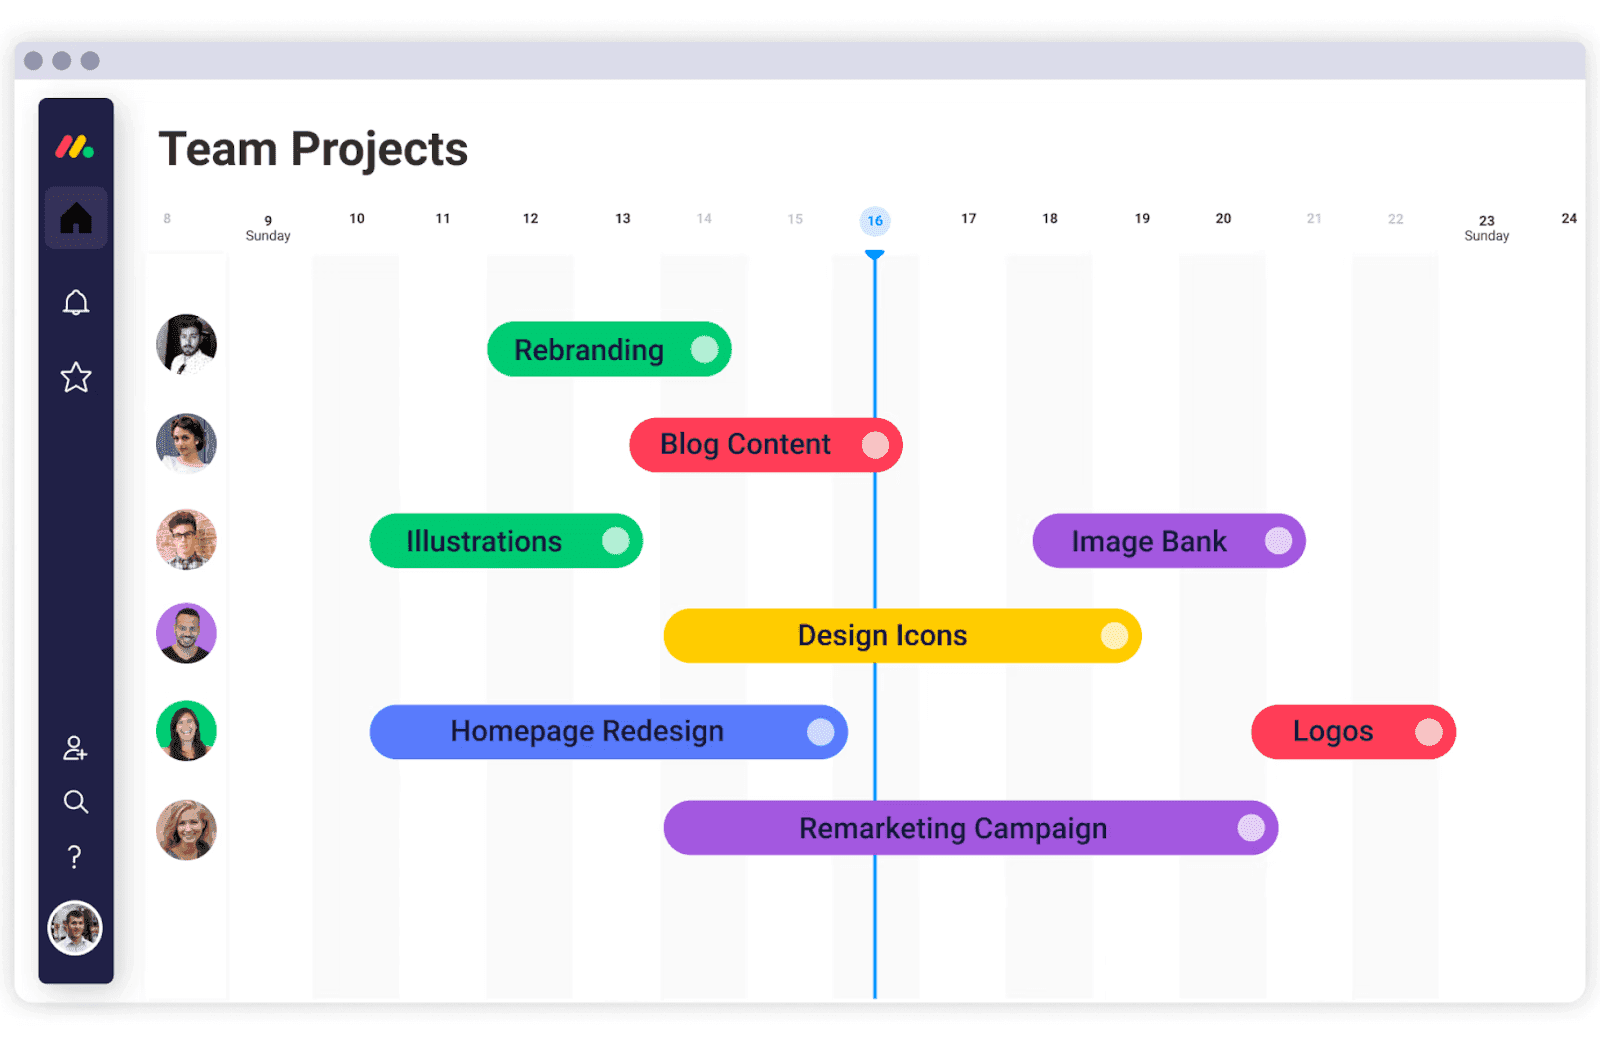The image size is (1600, 1045).
Task: Click the invite member icon
Action: [75, 750]
